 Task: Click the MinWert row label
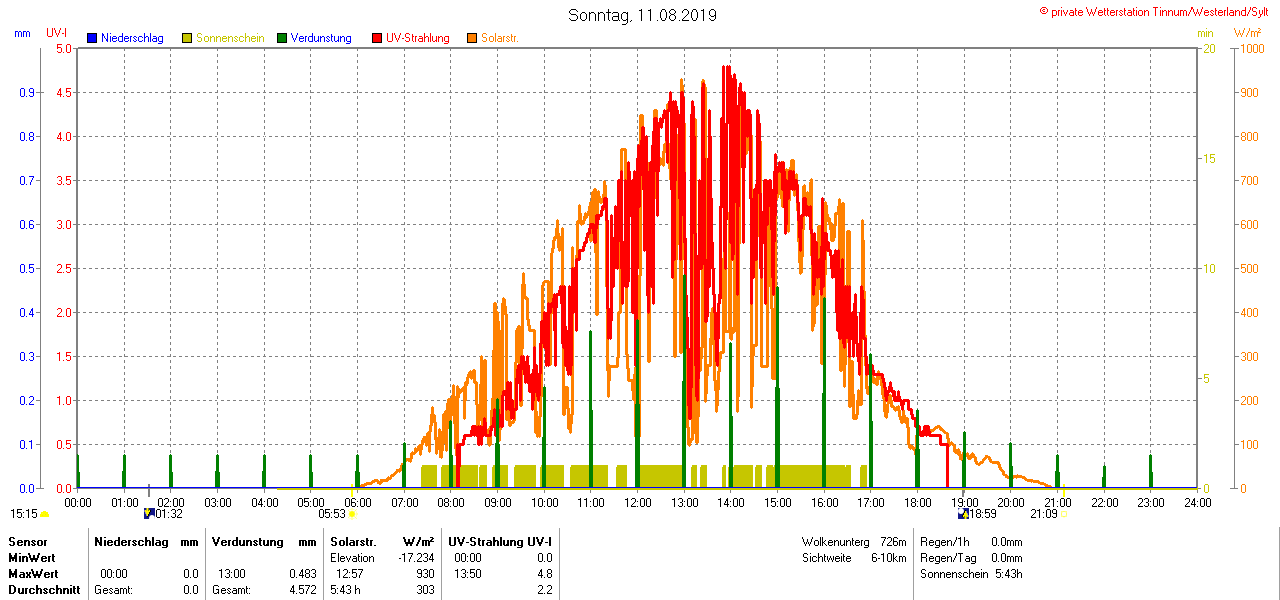32,558
